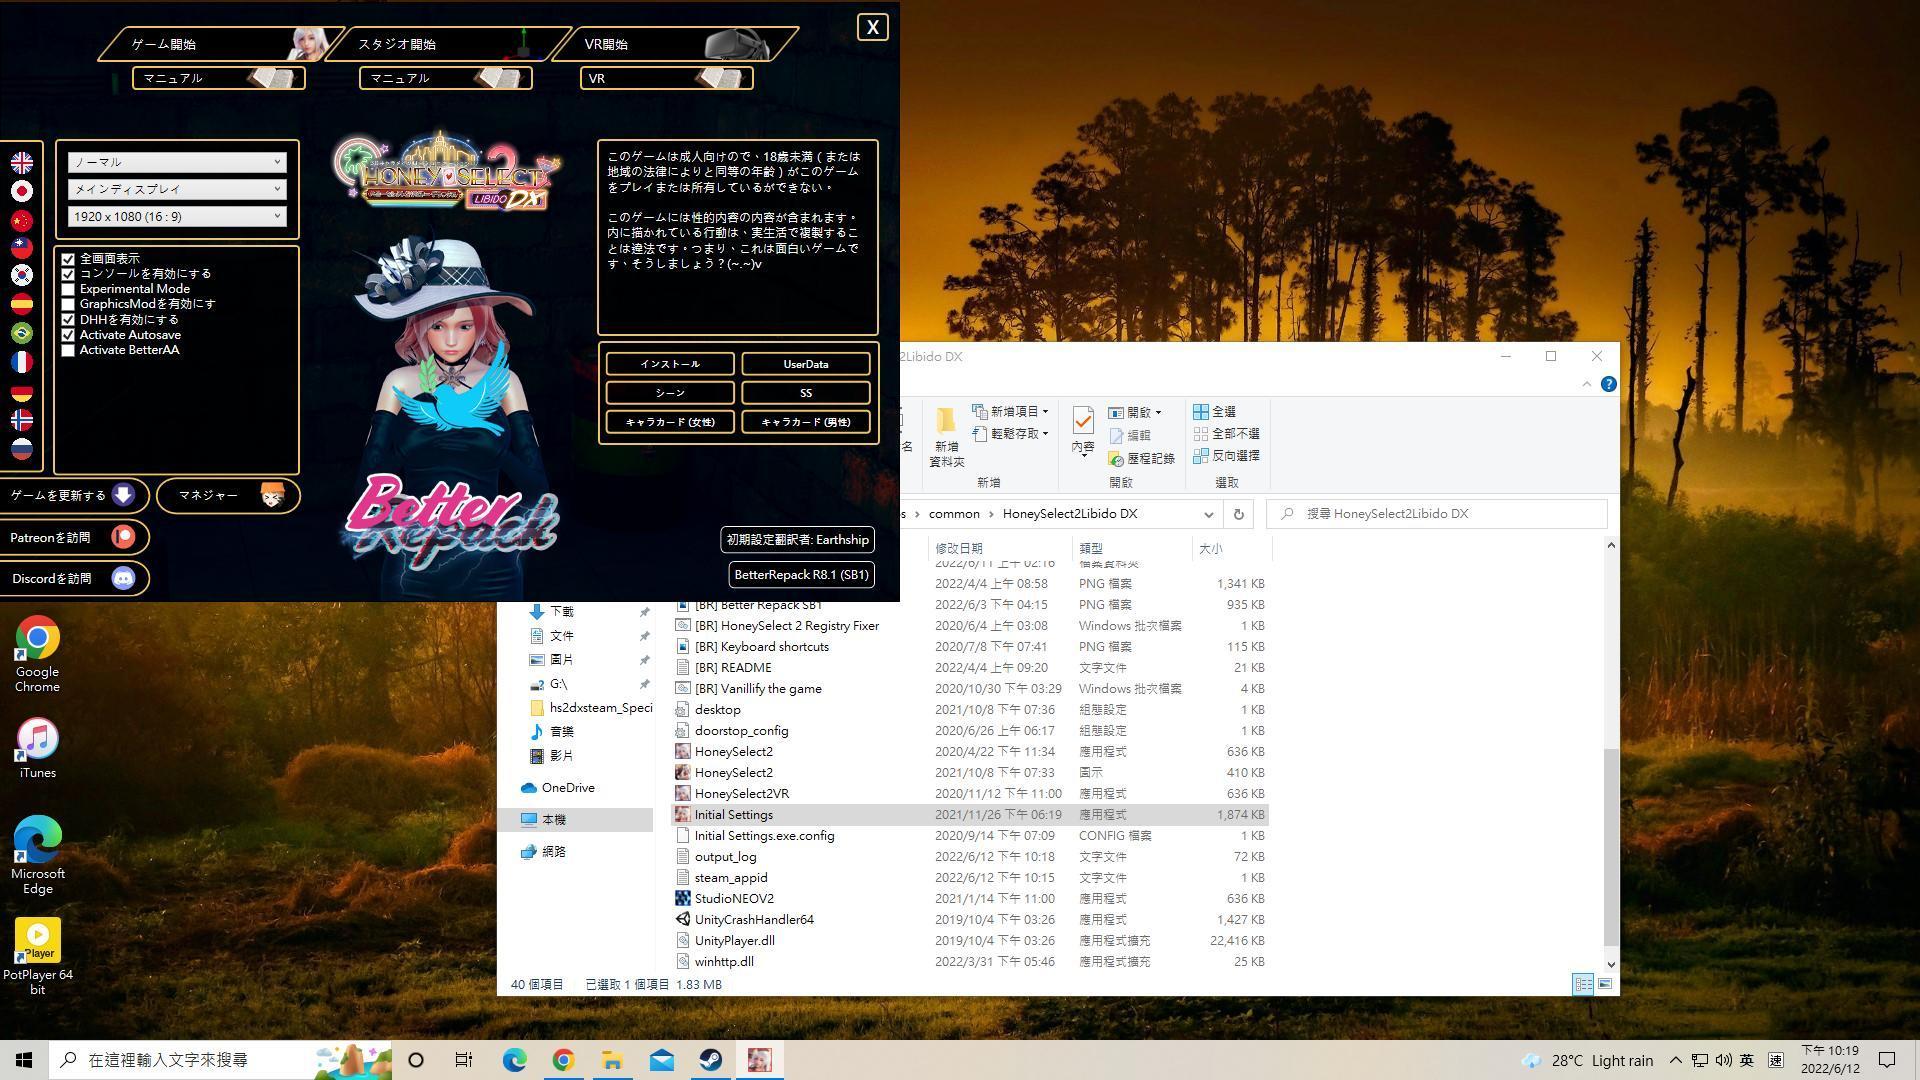
Task: Expand 輕鬆存取 dropdown in Explorer ribbon
Action: pos(1046,434)
